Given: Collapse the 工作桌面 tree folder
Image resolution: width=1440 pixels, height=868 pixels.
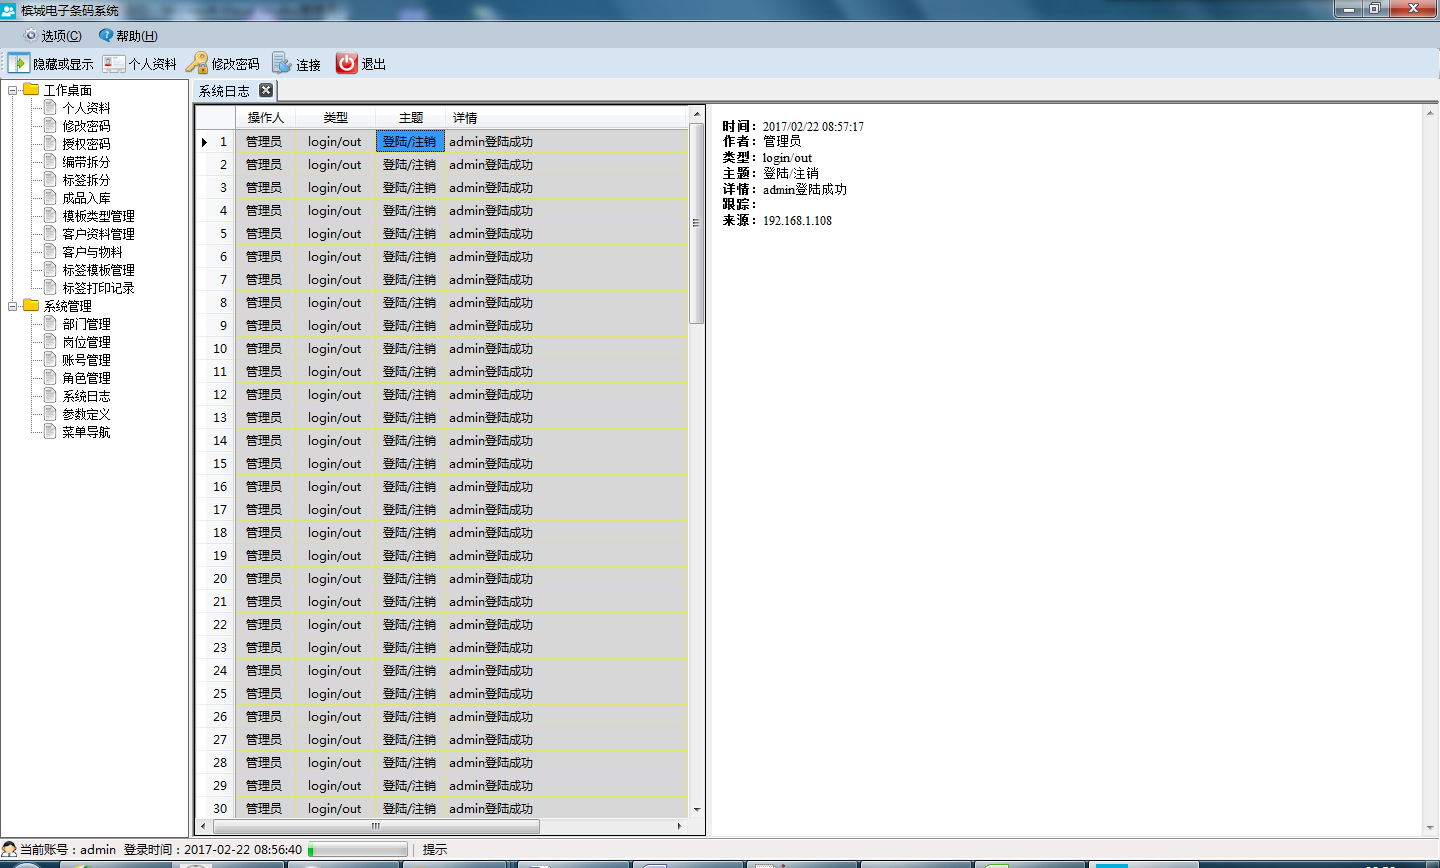Looking at the screenshot, I should (13, 90).
